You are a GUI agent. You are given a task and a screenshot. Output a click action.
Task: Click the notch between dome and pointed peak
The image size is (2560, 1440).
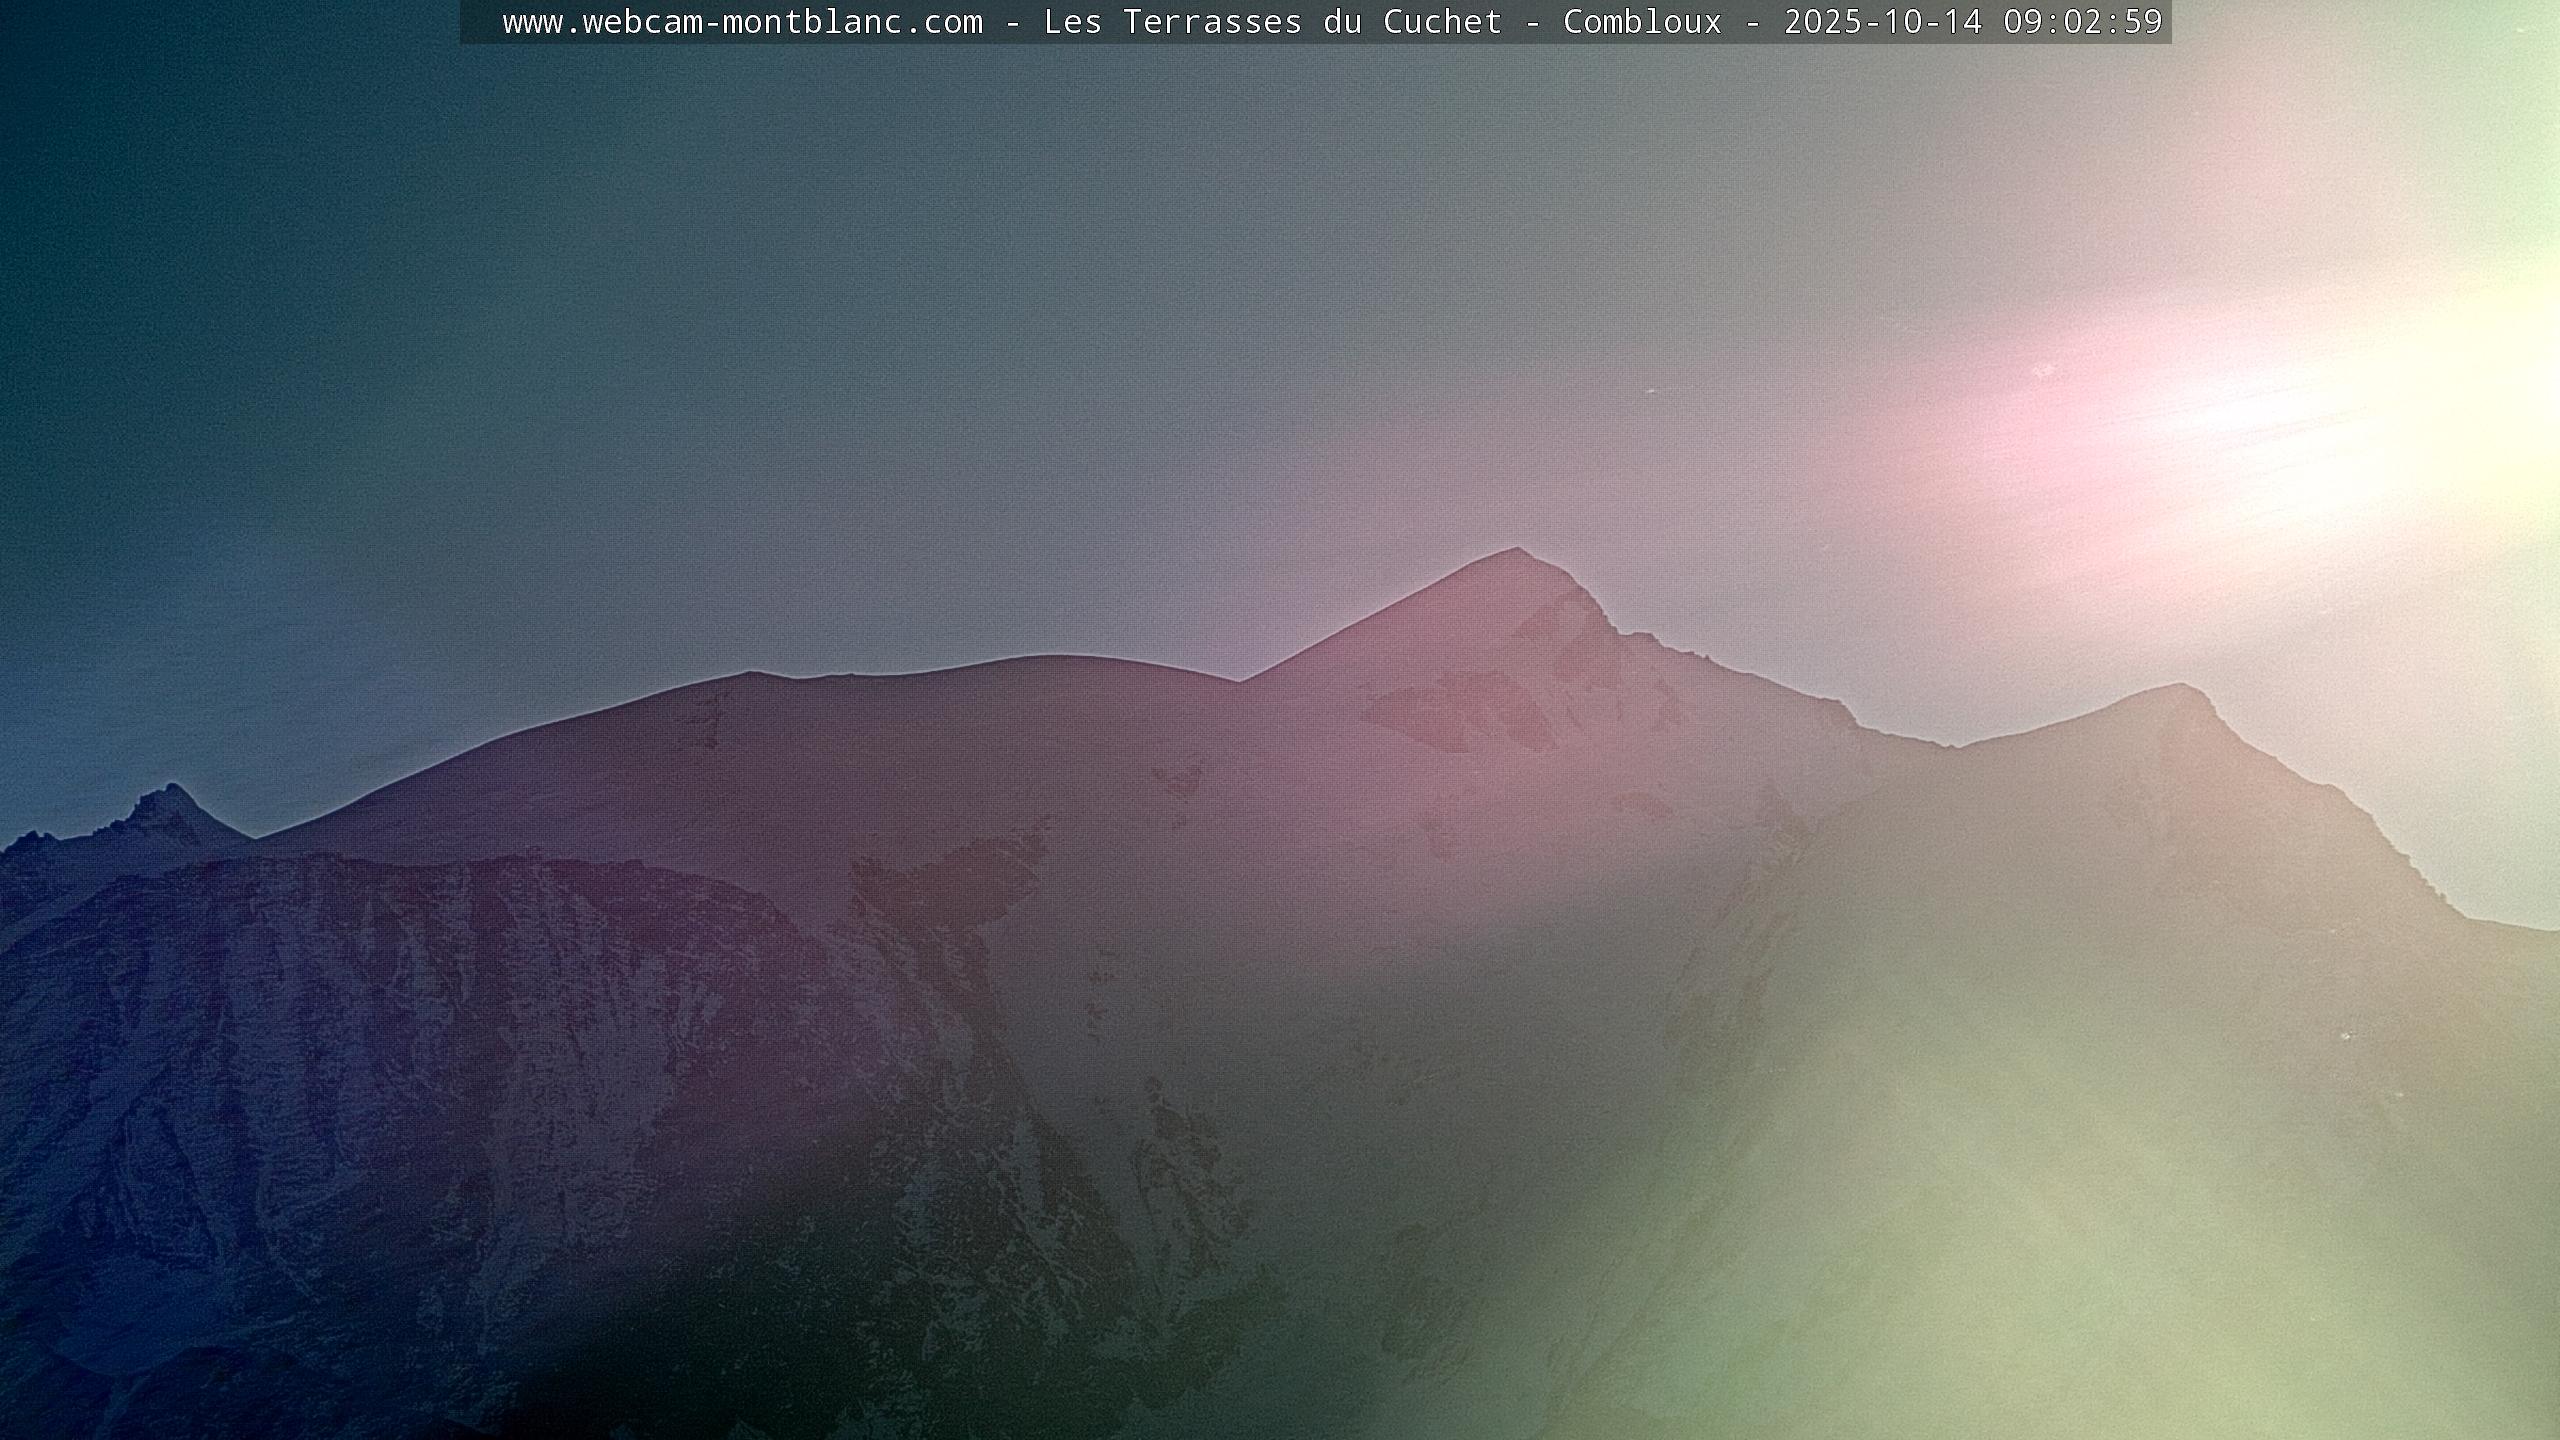[x=1240, y=683]
